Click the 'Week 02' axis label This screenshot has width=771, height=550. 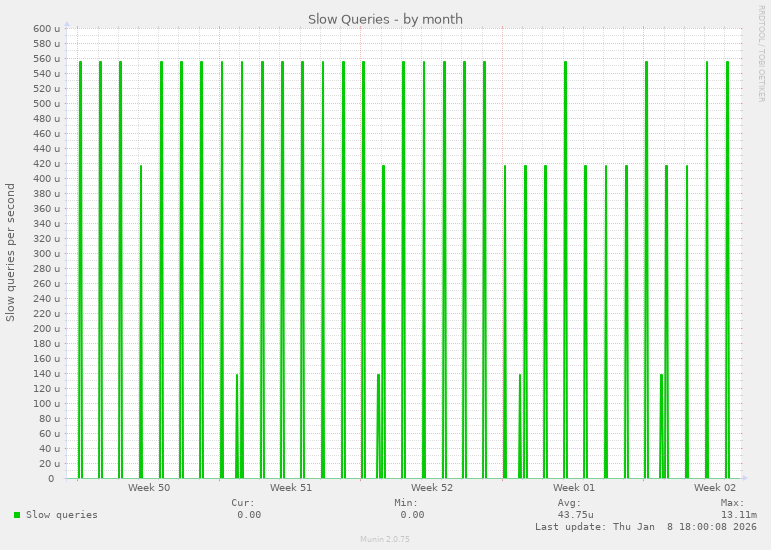coord(714,488)
